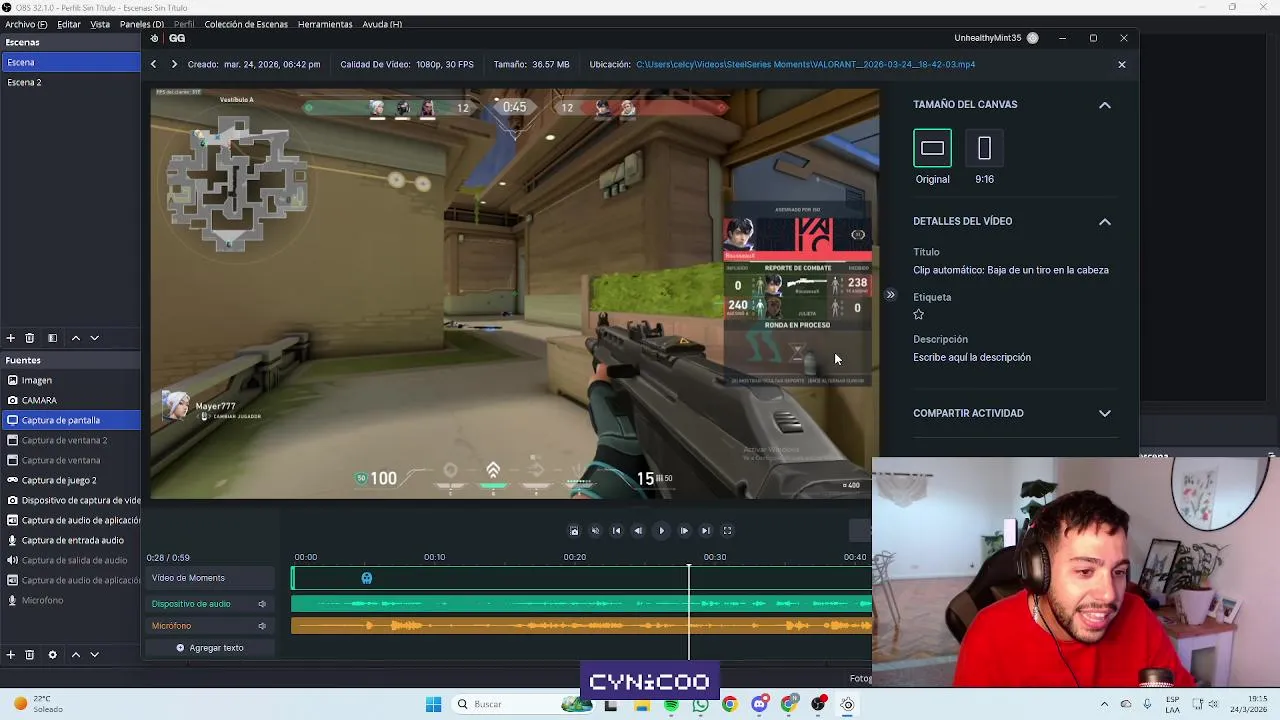The width and height of the screenshot is (1280, 720).
Task: Select the CAMARA source
Action: point(70,400)
